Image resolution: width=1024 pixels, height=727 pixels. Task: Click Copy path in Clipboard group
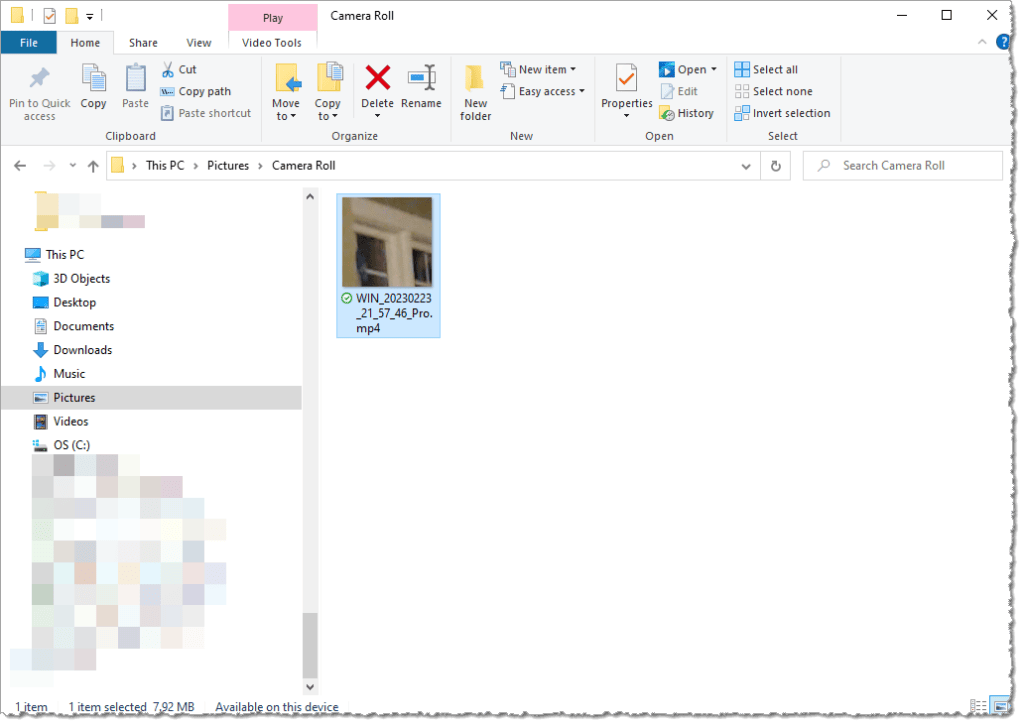pos(195,91)
